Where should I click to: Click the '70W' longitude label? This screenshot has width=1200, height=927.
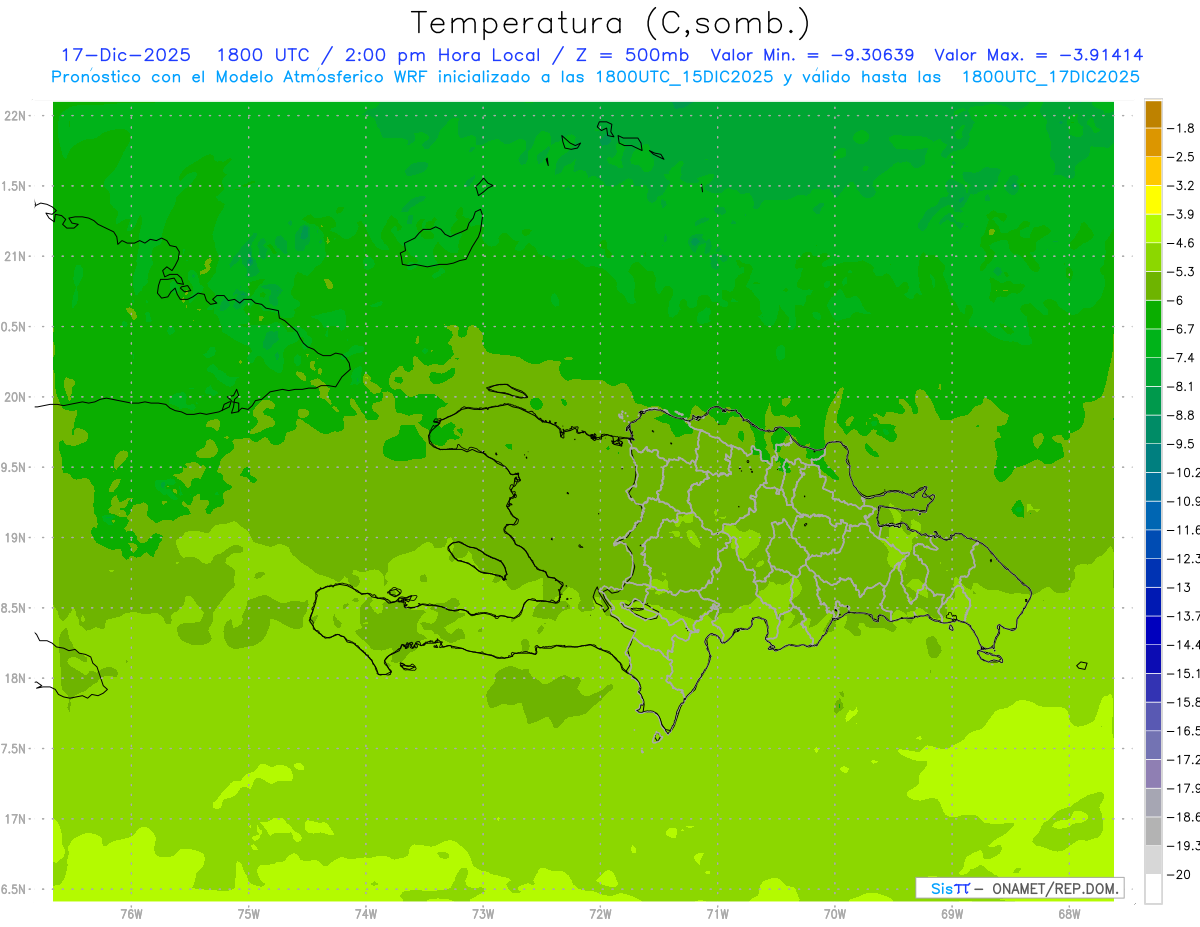835,912
